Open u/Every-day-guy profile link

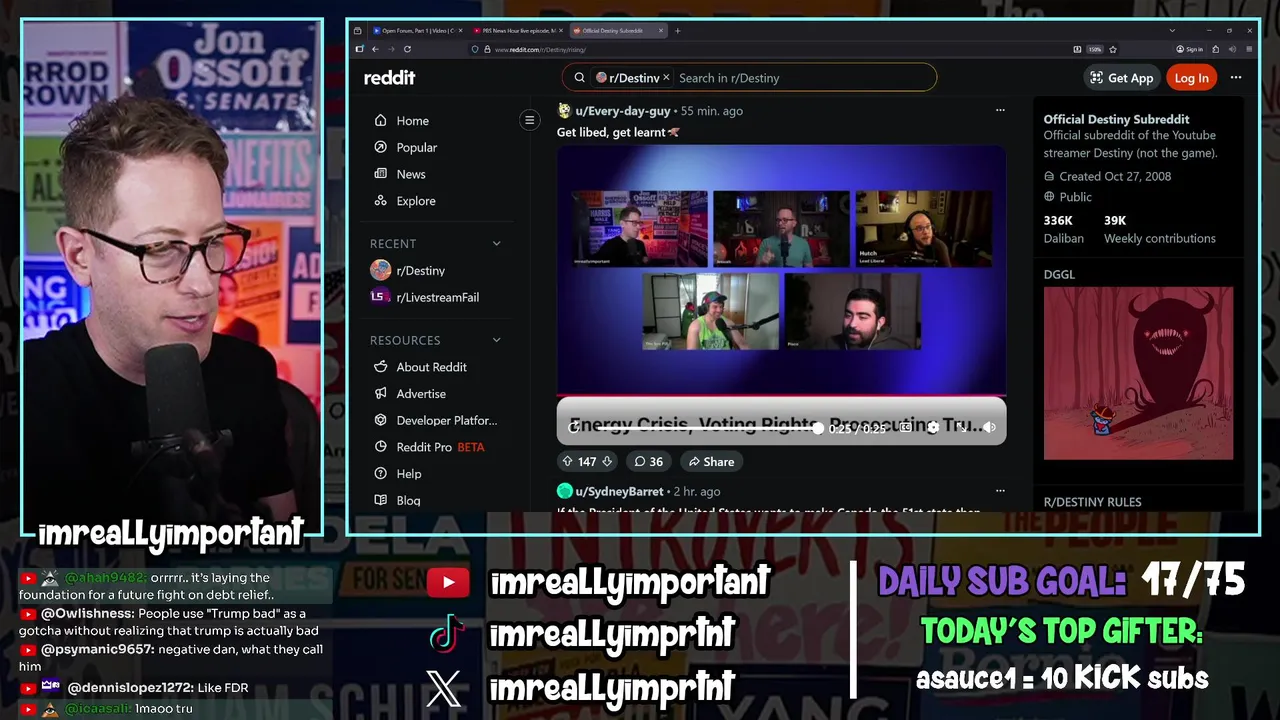pos(622,111)
